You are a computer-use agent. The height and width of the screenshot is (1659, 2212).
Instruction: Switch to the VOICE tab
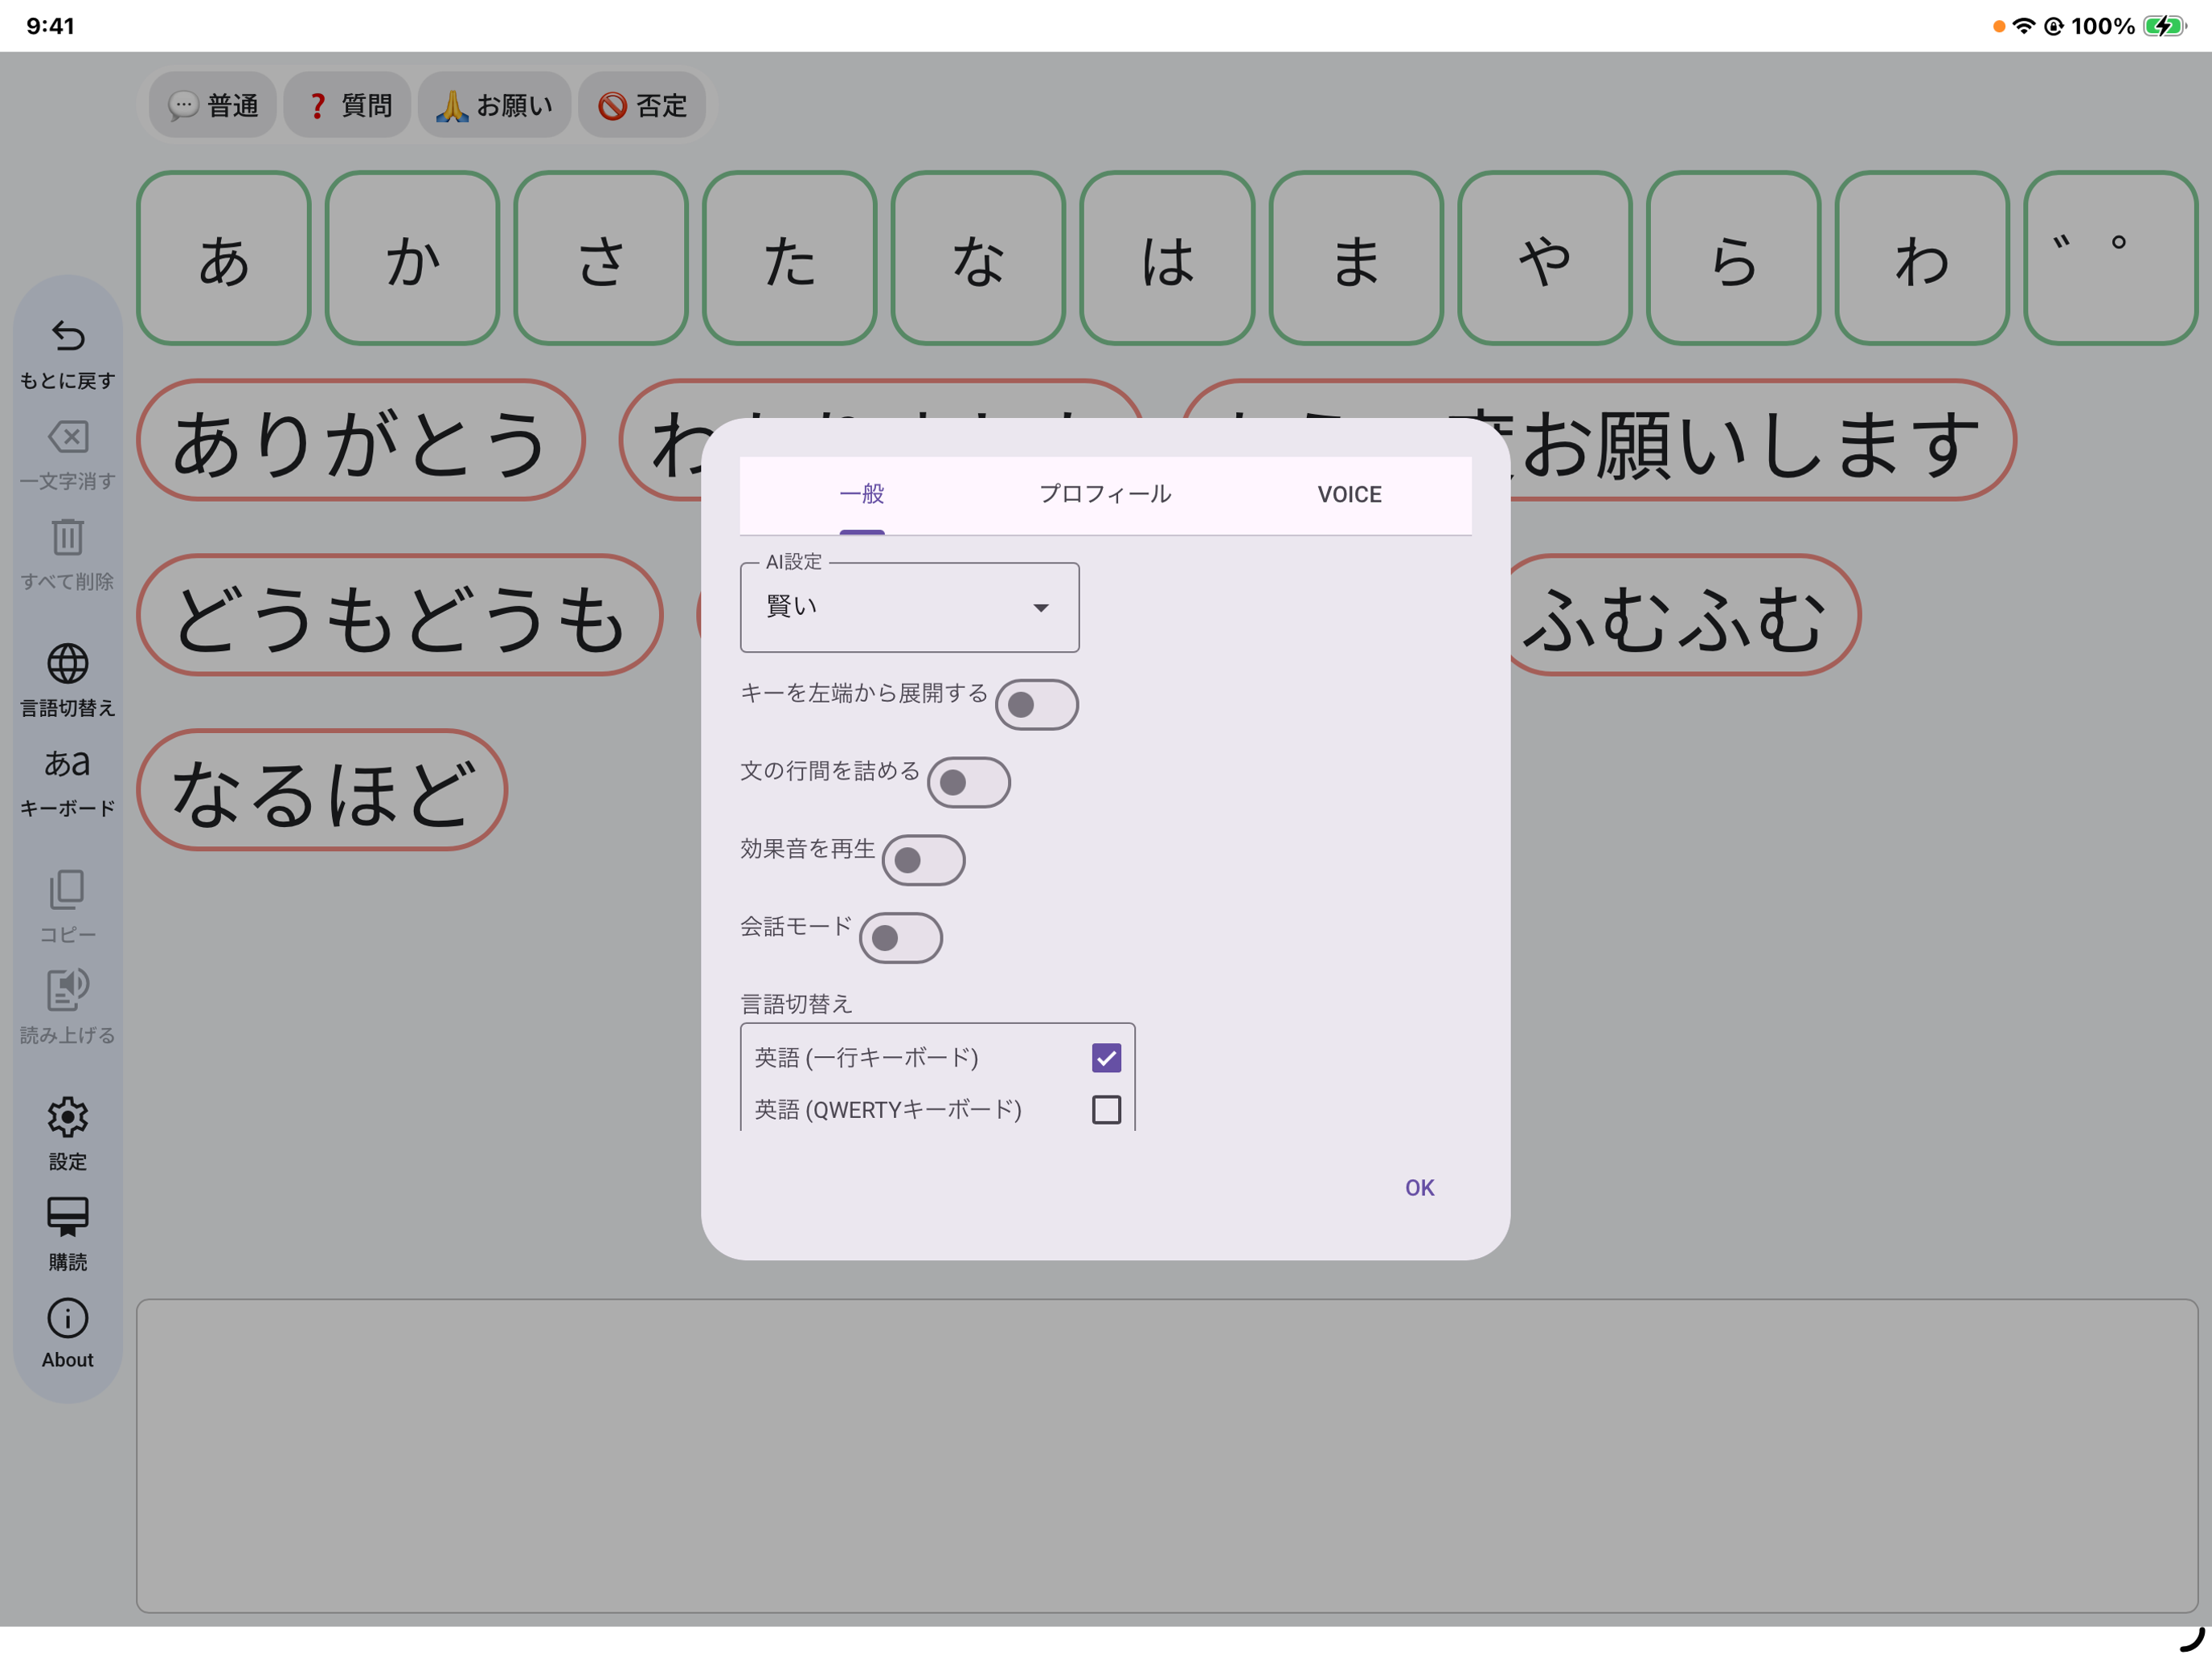tap(1350, 495)
